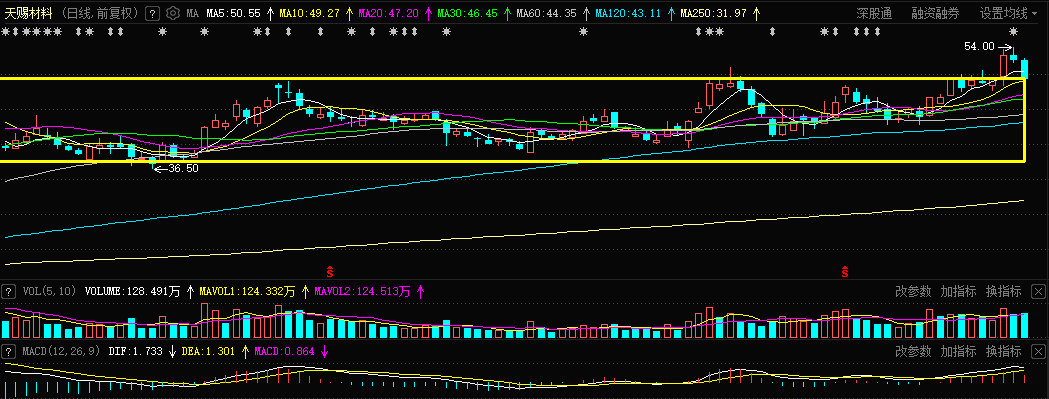Click the right red S signal marker
1049x399 pixels.
point(844,270)
